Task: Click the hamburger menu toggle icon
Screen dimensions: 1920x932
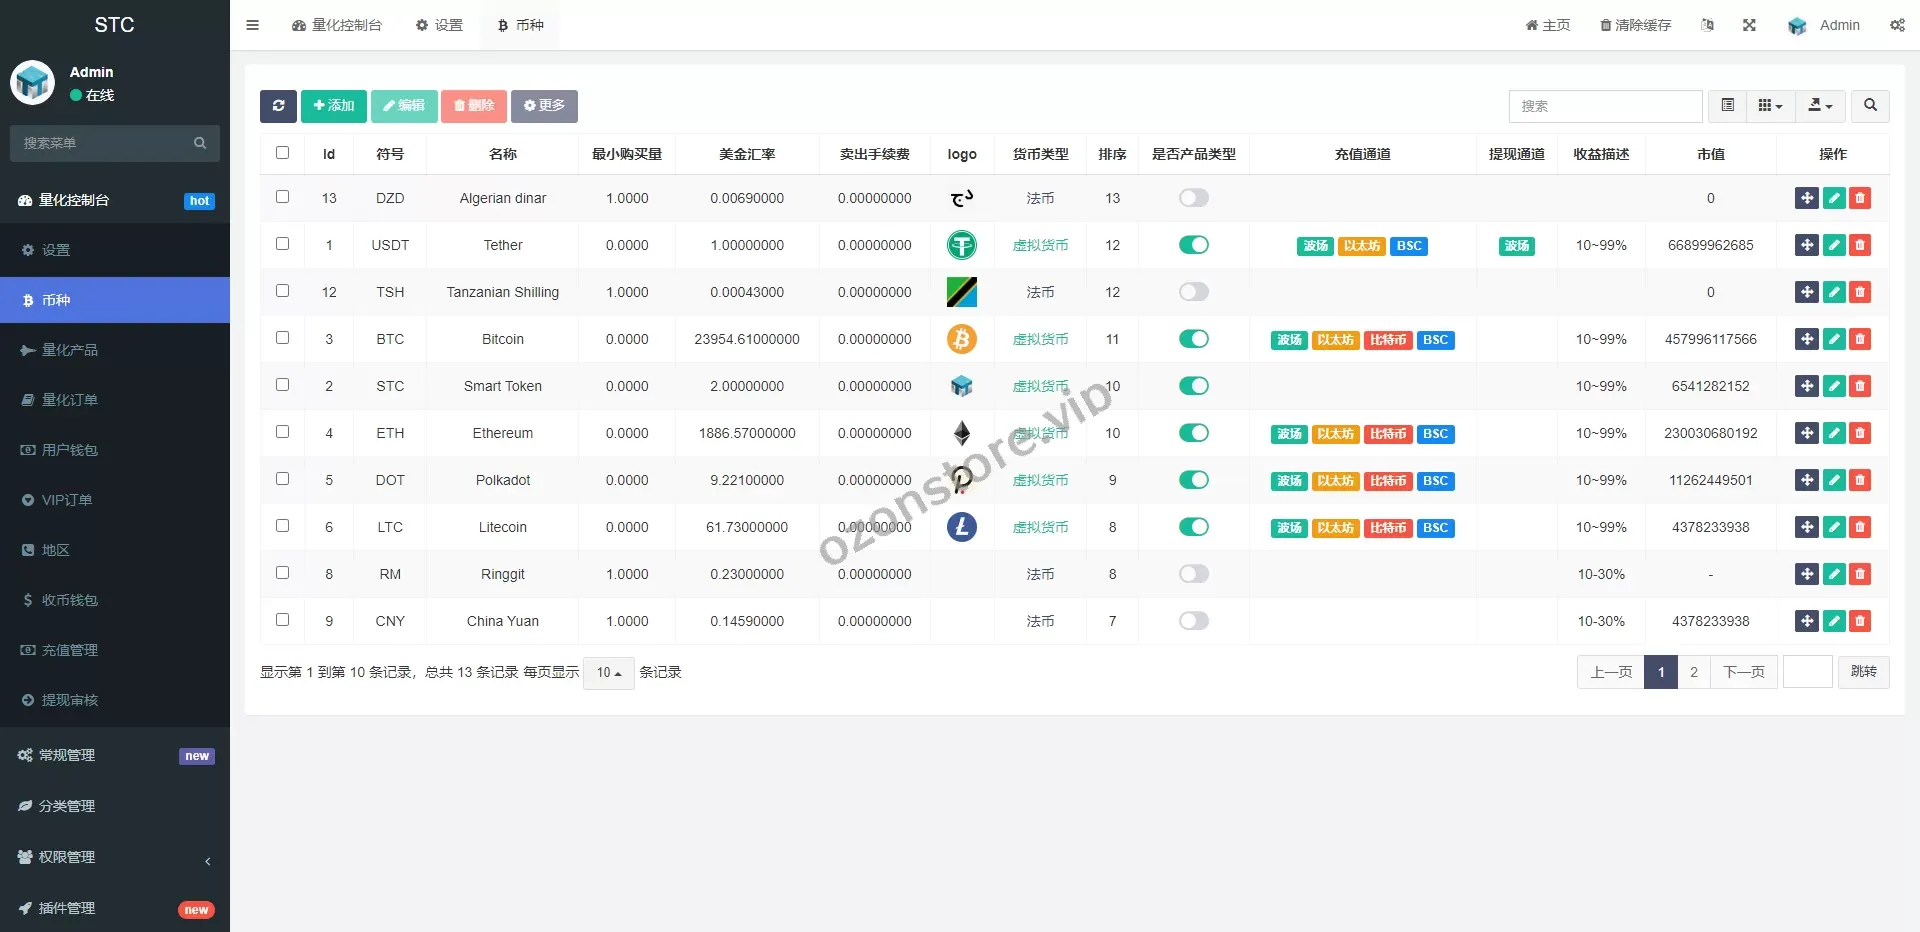Action: point(253,25)
